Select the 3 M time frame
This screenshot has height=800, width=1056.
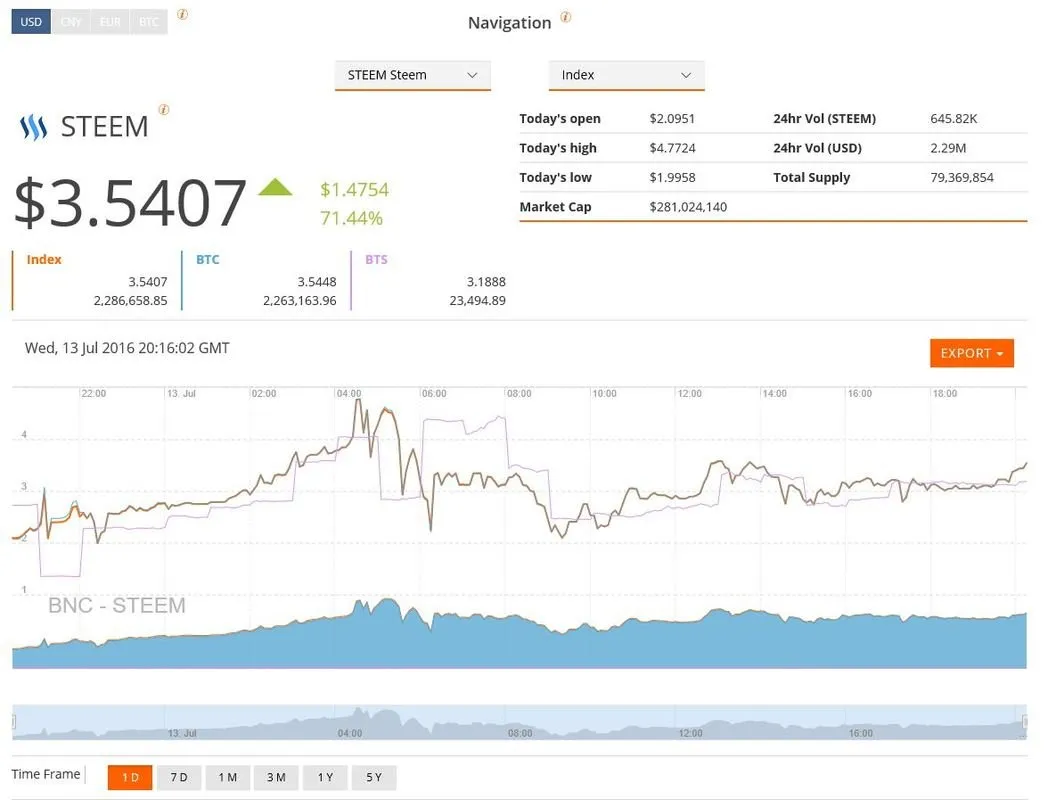click(x=276, y=777)
